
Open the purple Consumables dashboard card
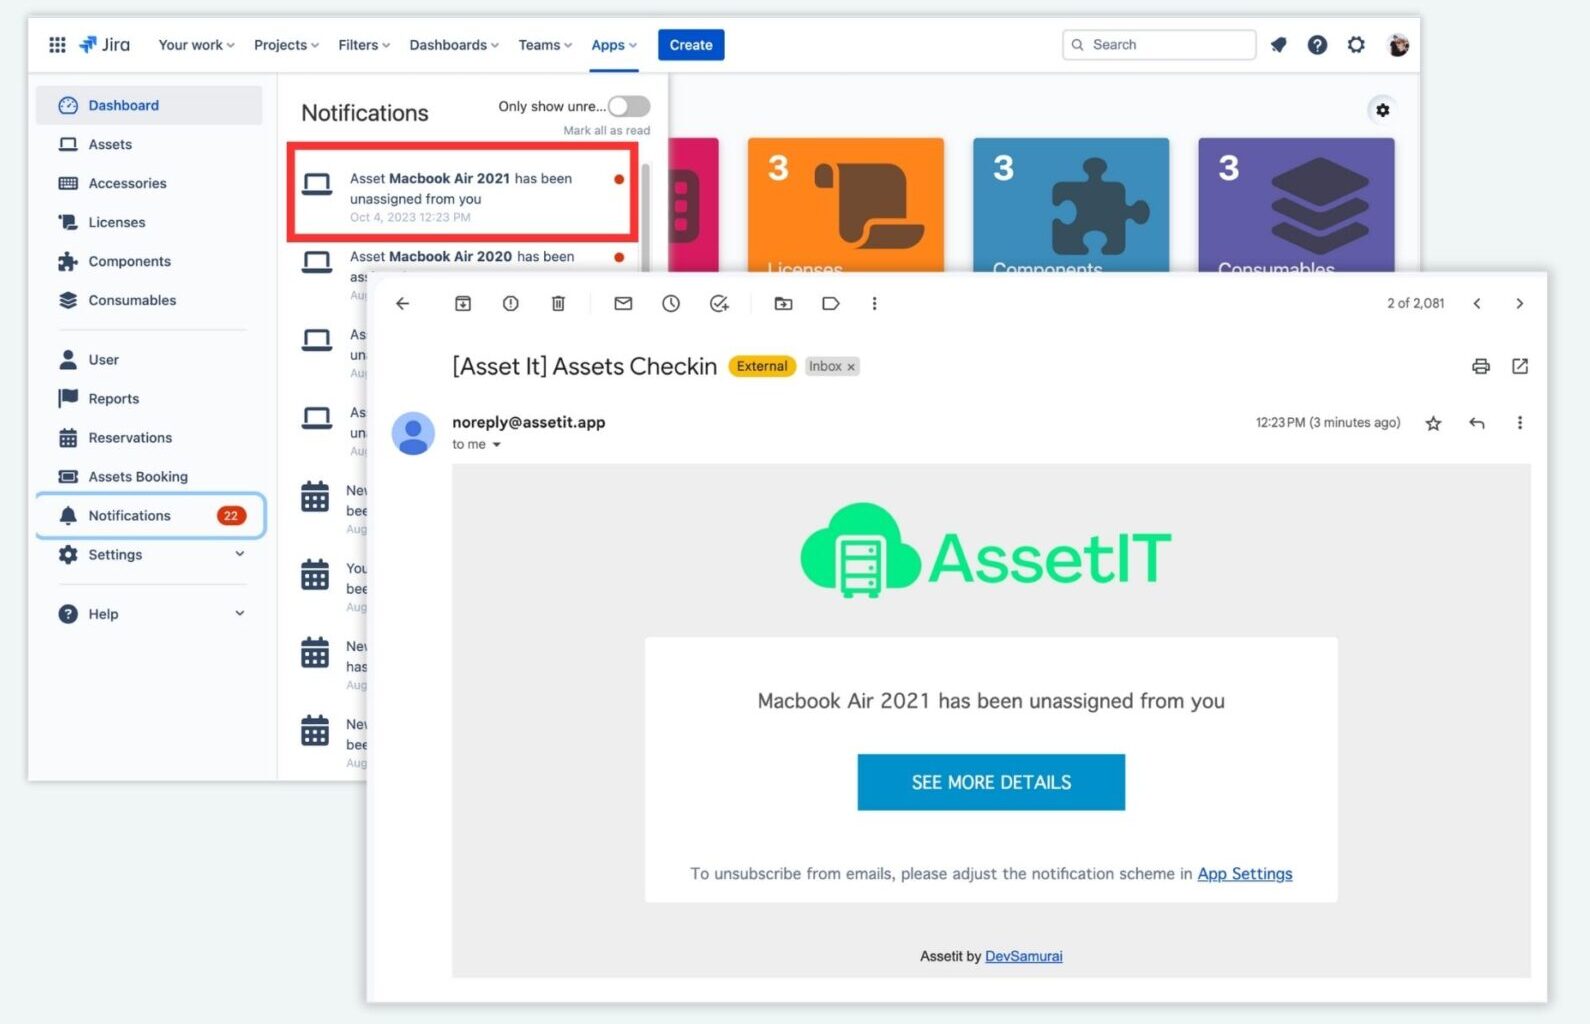click(1296, 205)
